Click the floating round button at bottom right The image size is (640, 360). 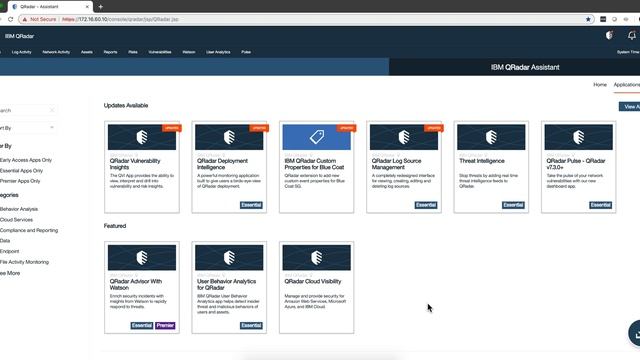coord(635,333)
